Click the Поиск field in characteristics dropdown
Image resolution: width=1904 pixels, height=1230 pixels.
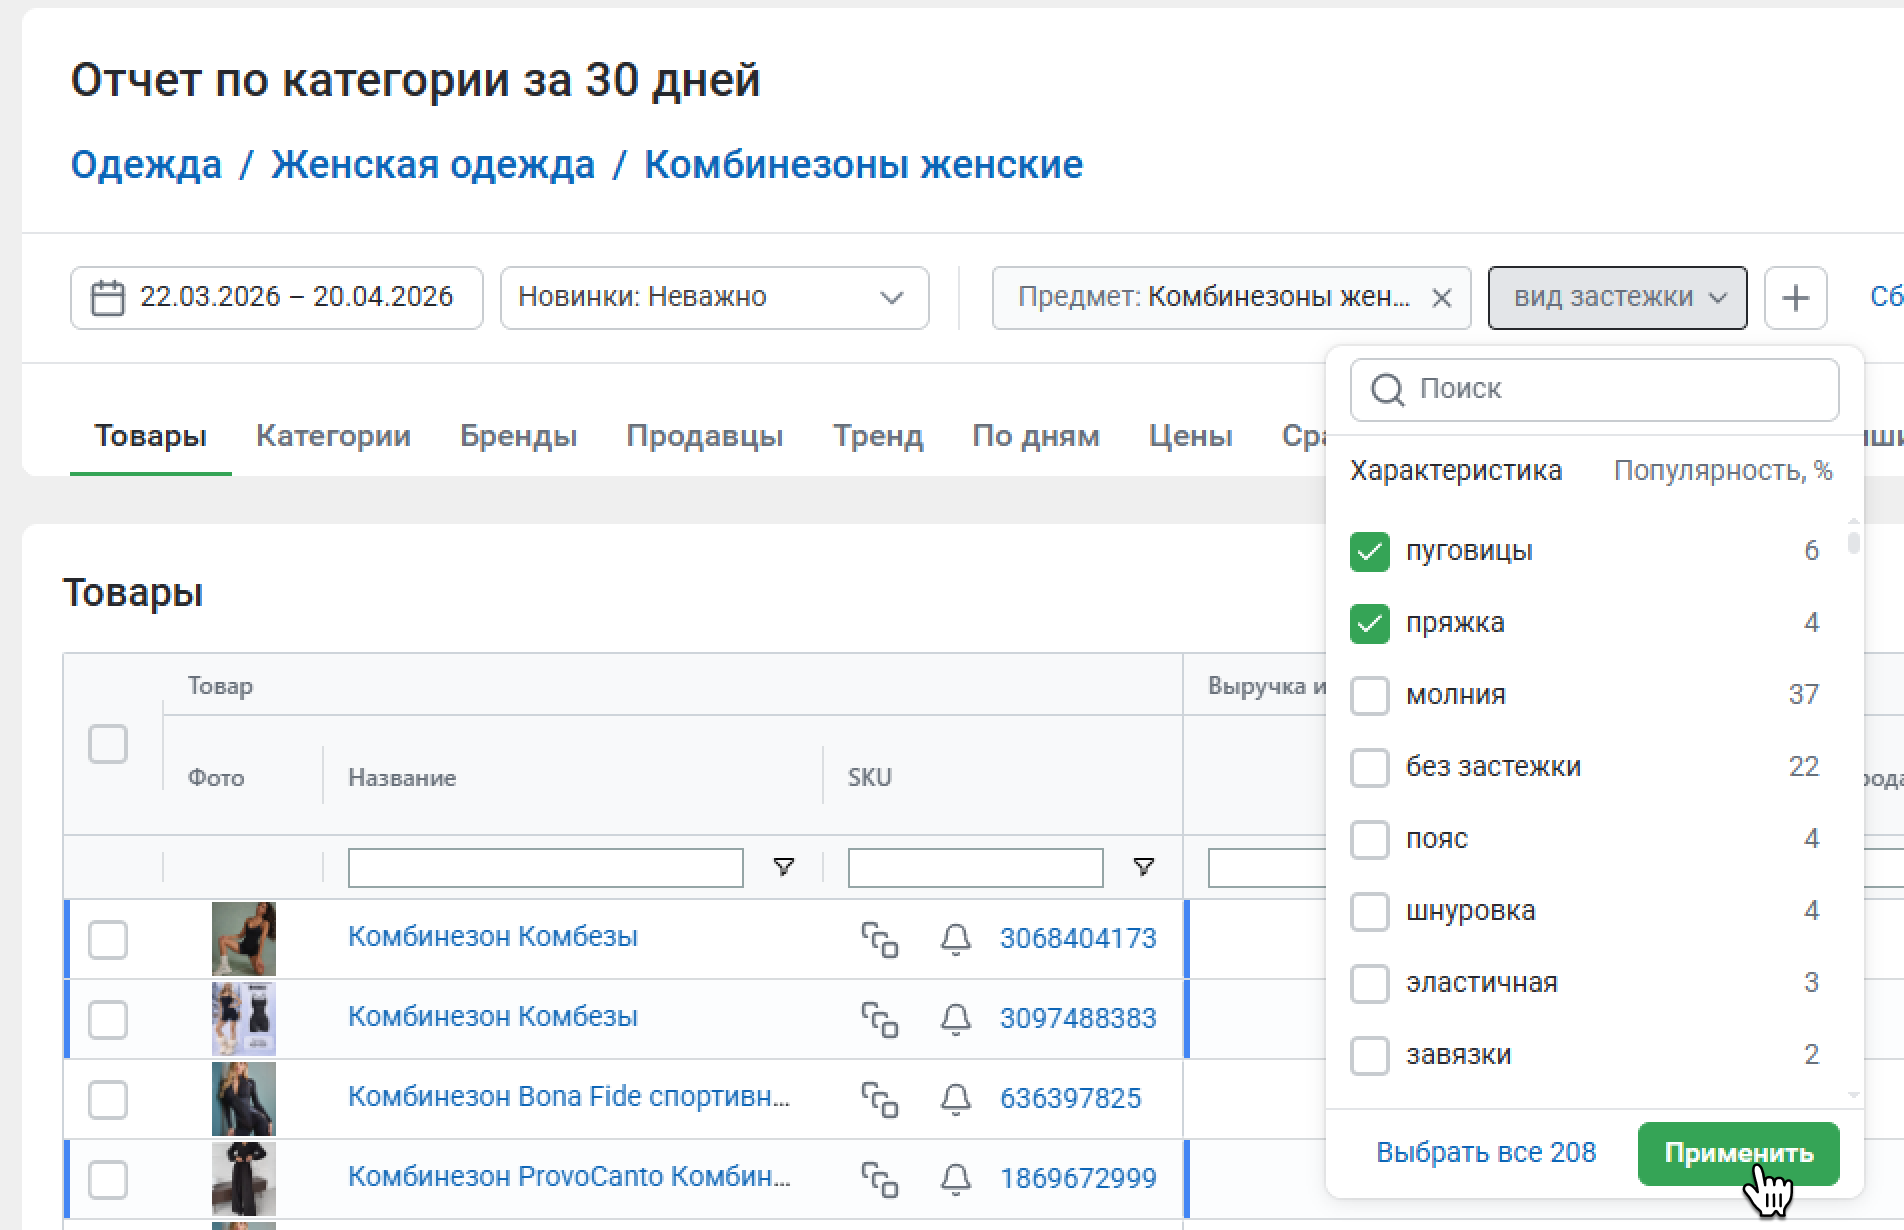coord(1610,389)
